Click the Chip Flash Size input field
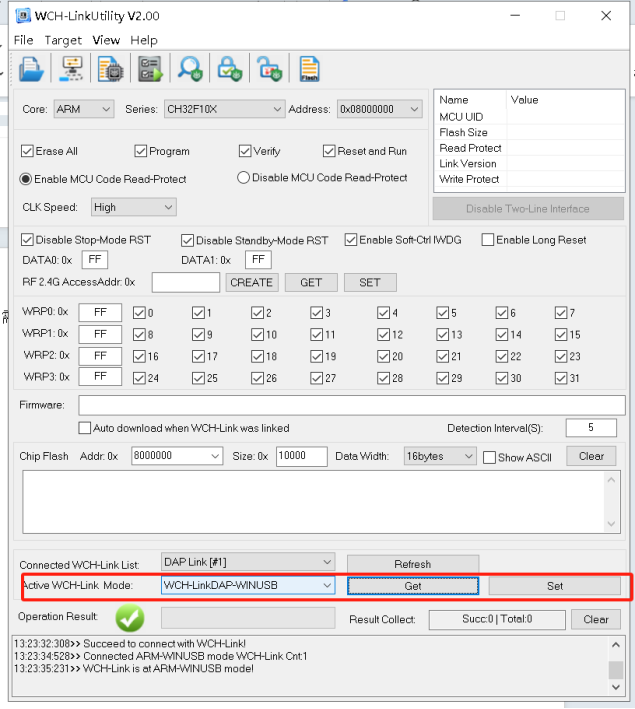The image size is (635, 709). click(x=302, y=456)
